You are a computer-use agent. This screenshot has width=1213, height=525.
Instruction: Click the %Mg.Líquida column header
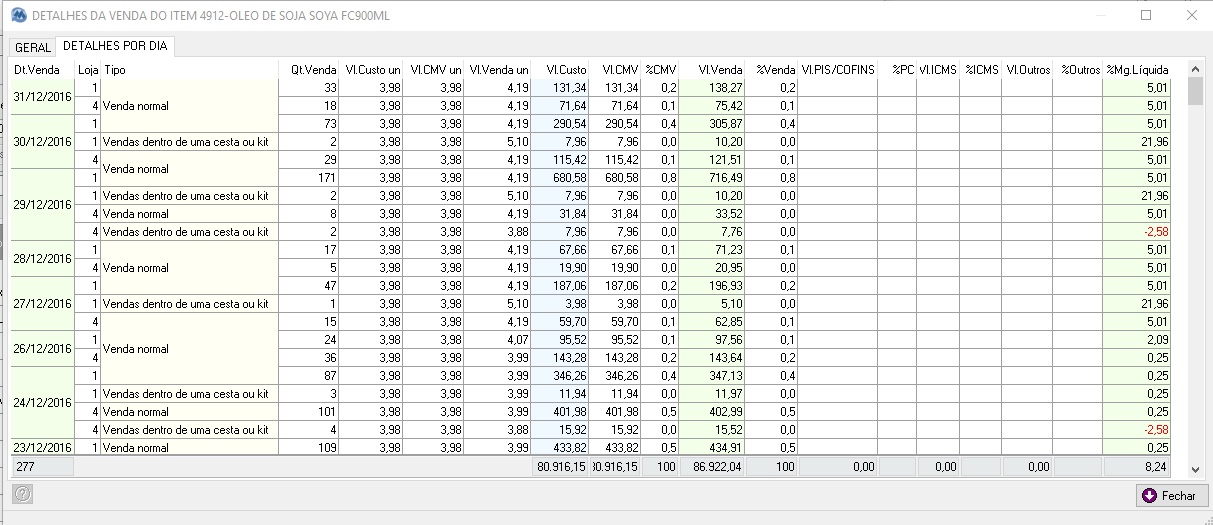[x=1137, y=69]
